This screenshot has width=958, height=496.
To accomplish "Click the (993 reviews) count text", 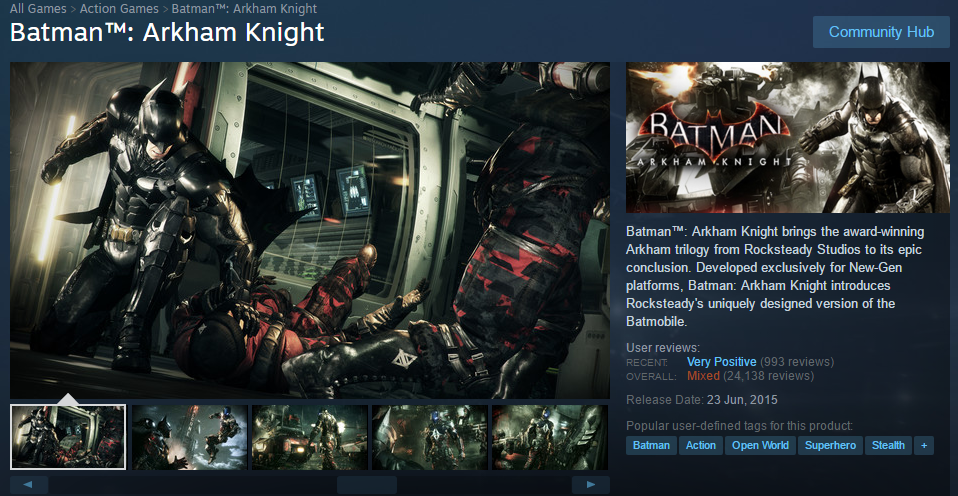I will point(797,362).
